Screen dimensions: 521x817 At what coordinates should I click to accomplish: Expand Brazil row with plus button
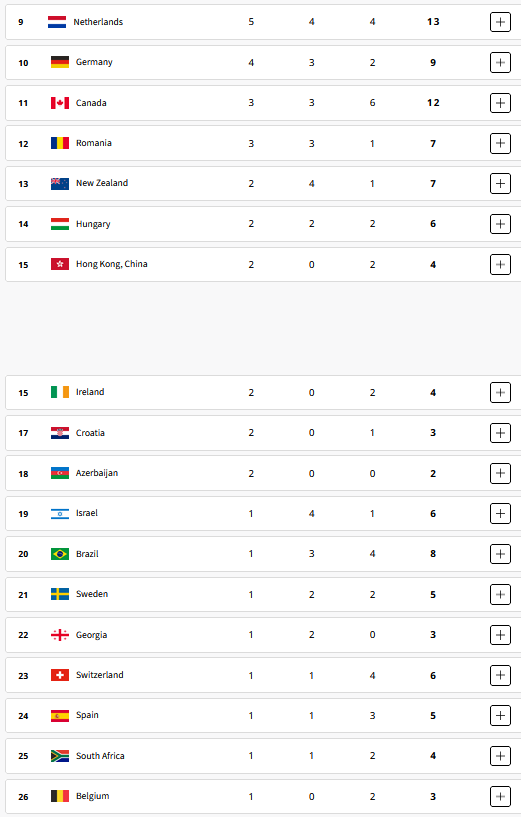(500, 554)
